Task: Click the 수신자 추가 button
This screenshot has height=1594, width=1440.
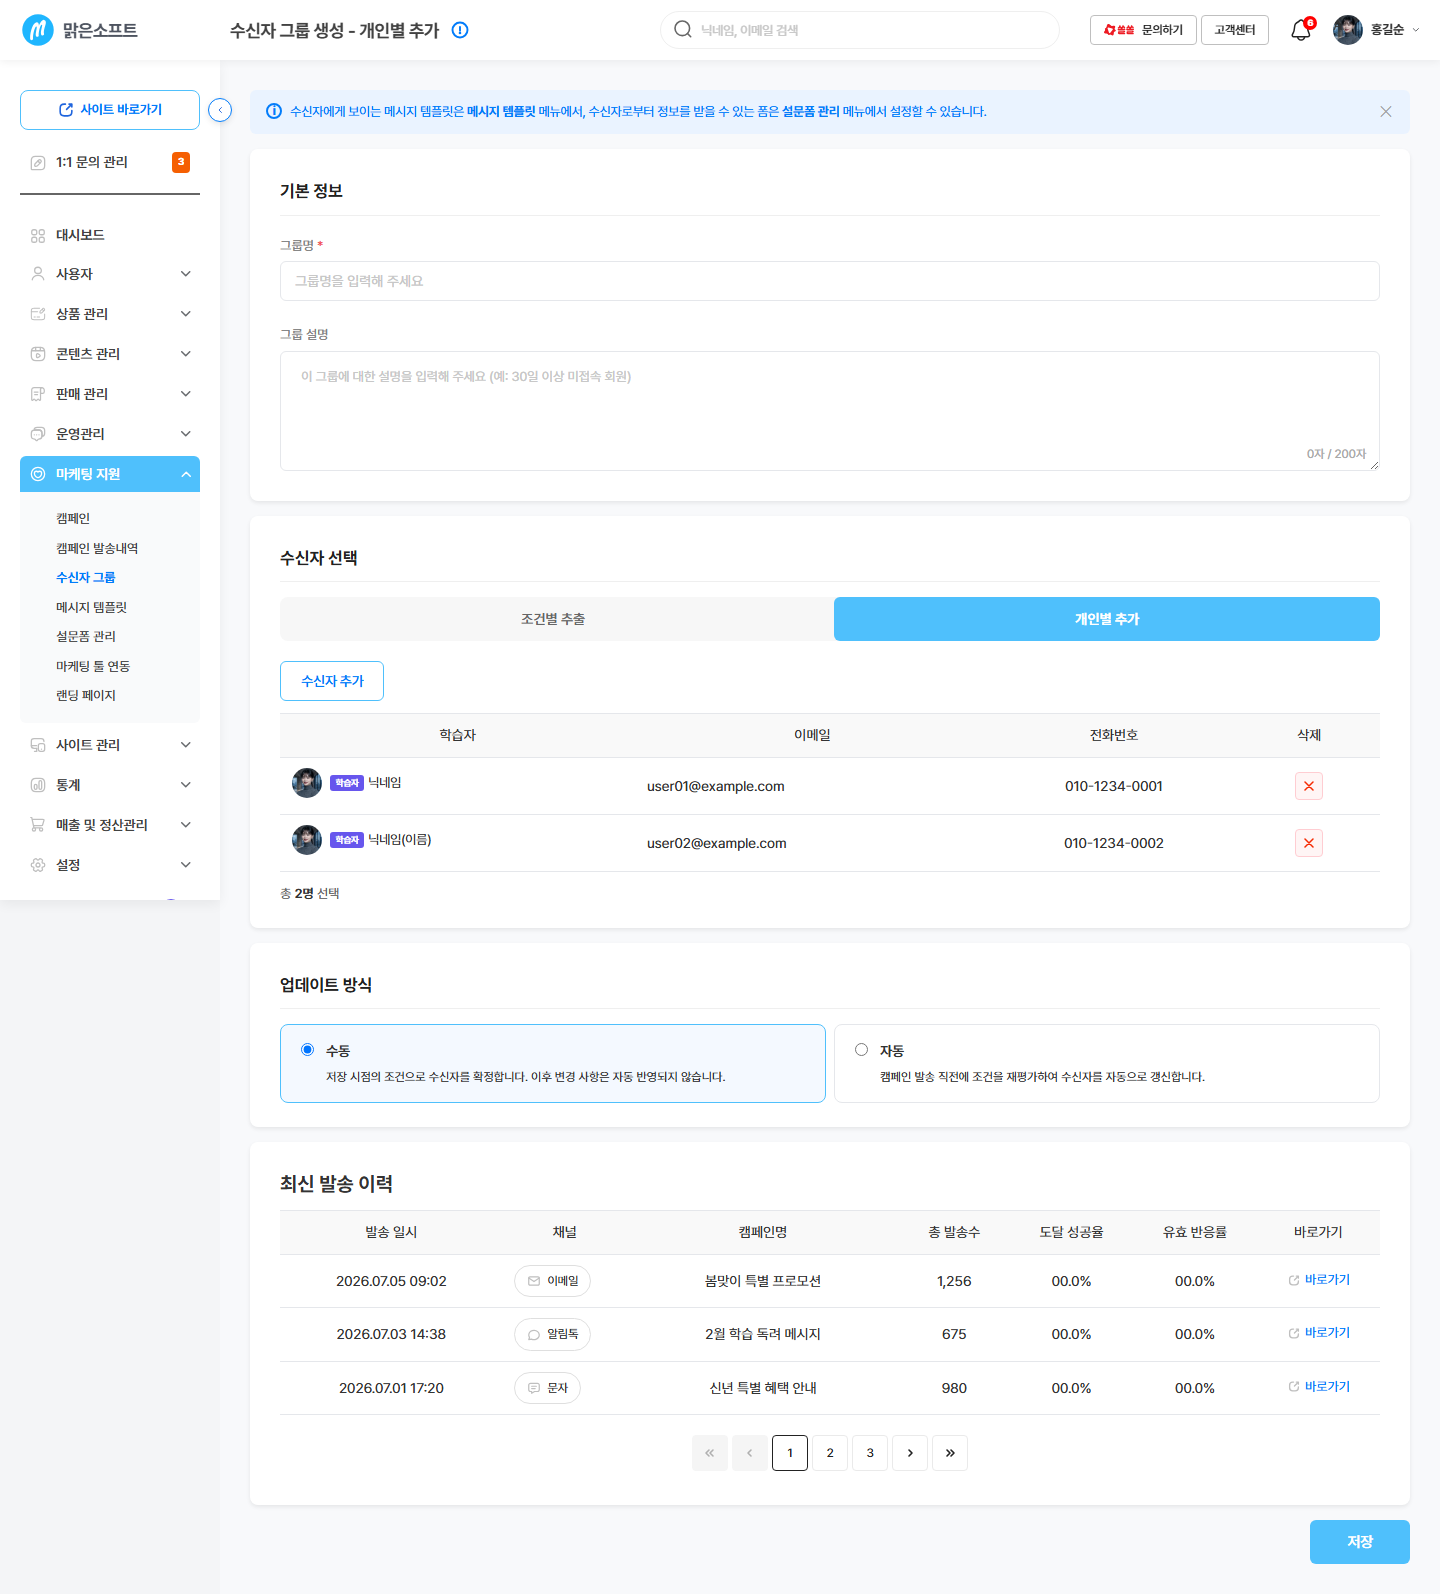Action: point(332,681)
